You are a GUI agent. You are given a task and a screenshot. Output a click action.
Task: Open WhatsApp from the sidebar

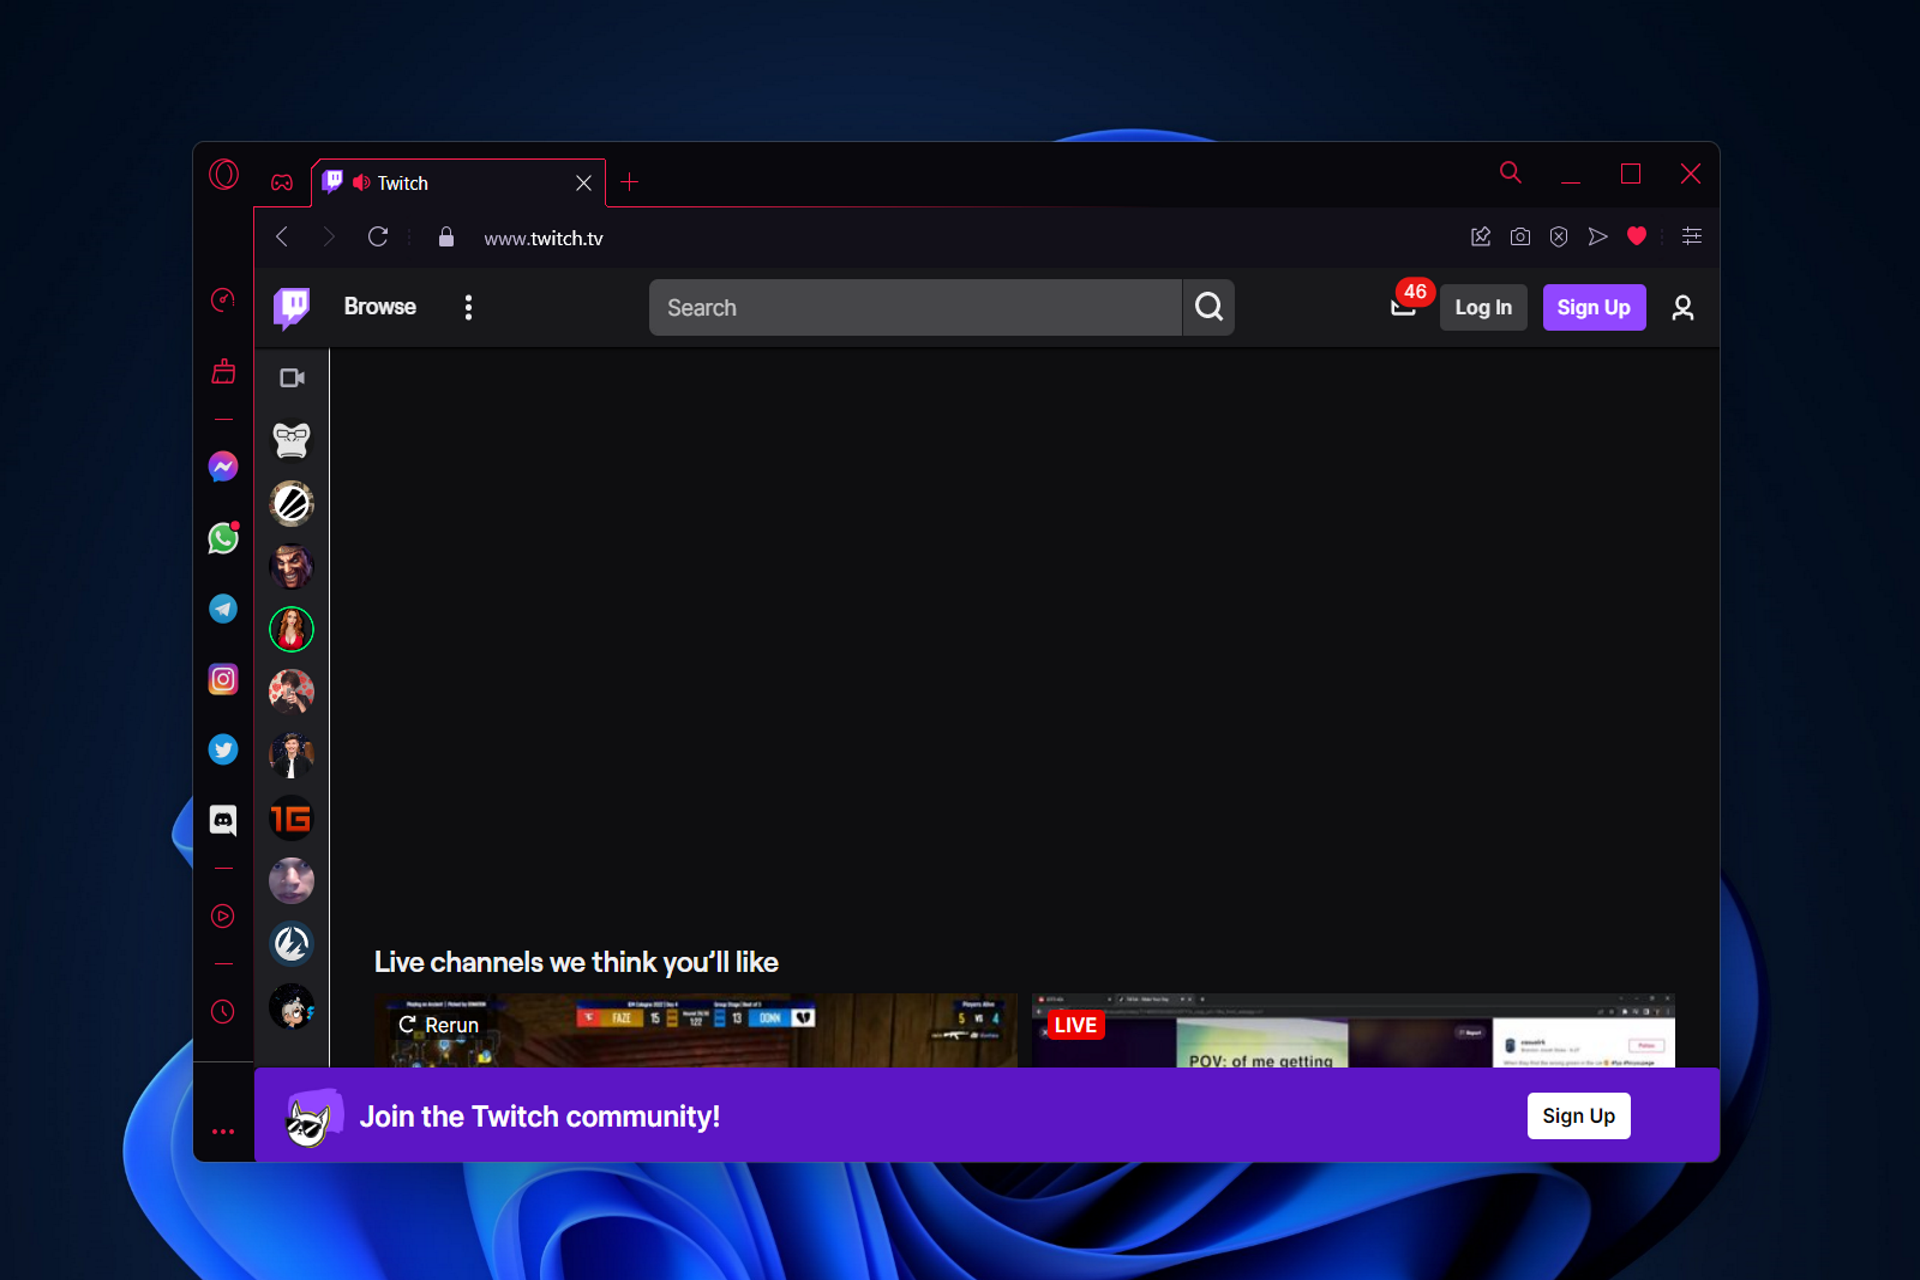pyautogui.click(x=223, y=539)
